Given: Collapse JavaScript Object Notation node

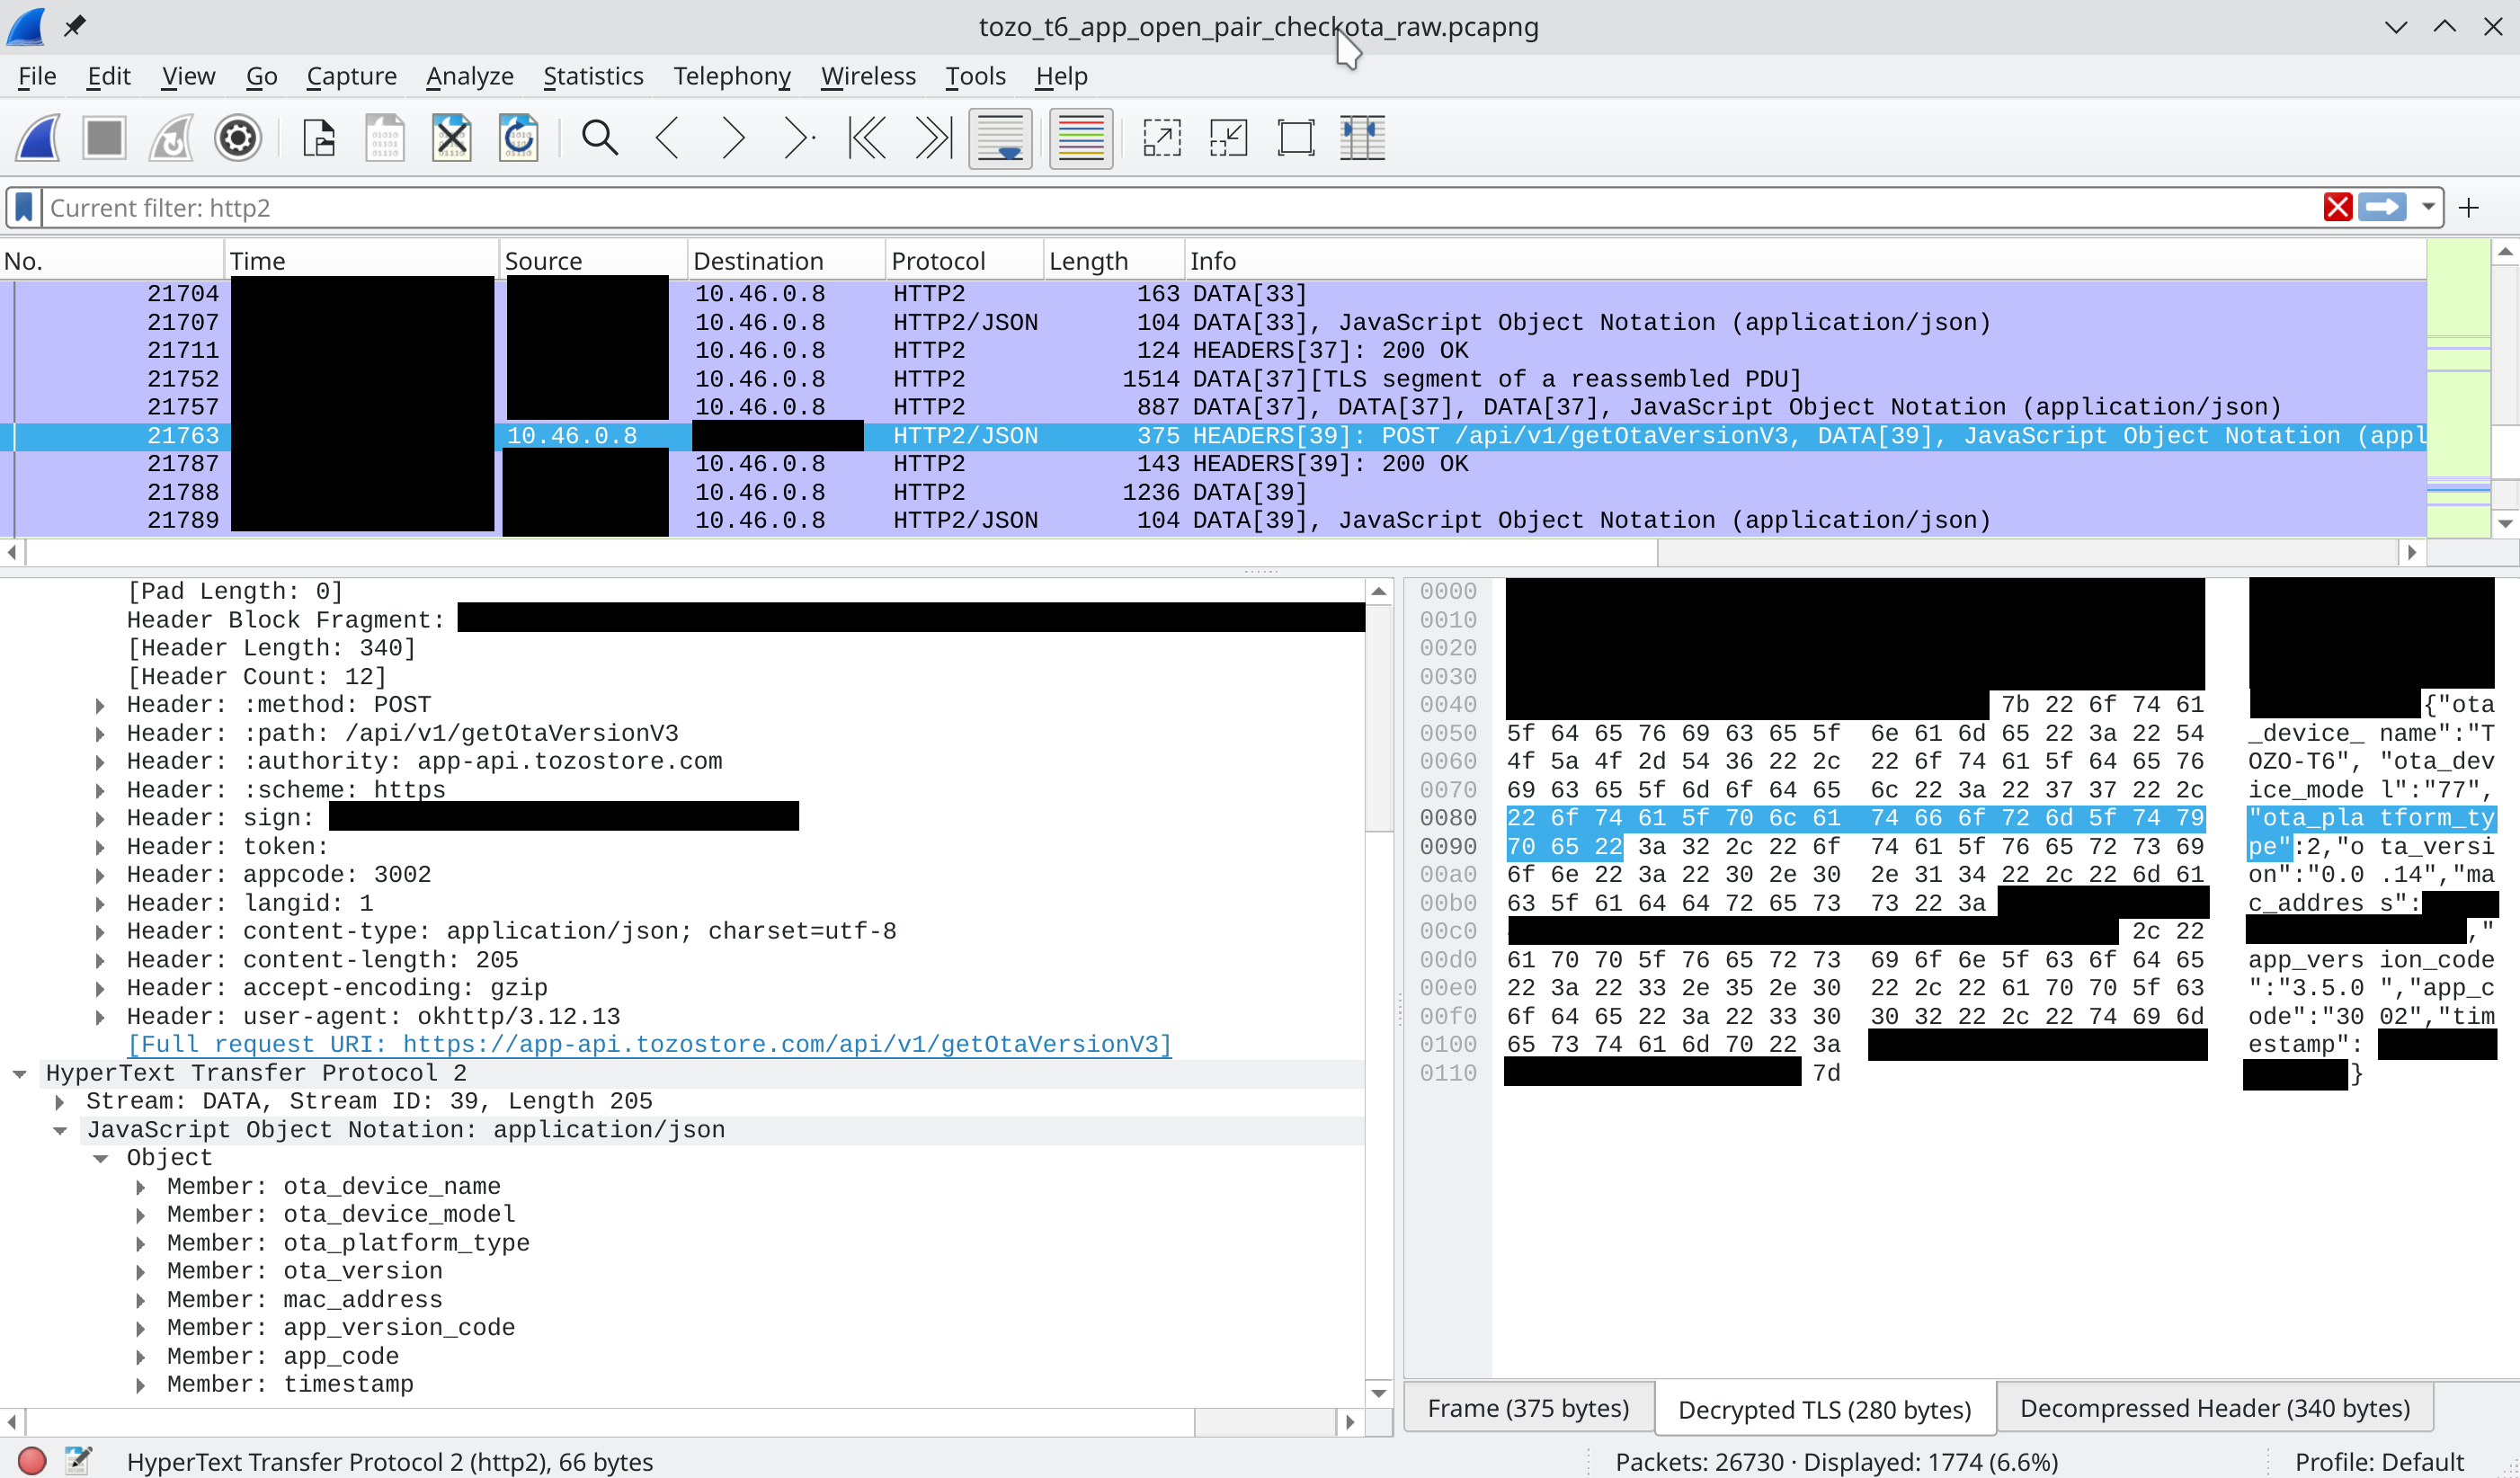Looking at the screenshot, I should coord(59,1130).
